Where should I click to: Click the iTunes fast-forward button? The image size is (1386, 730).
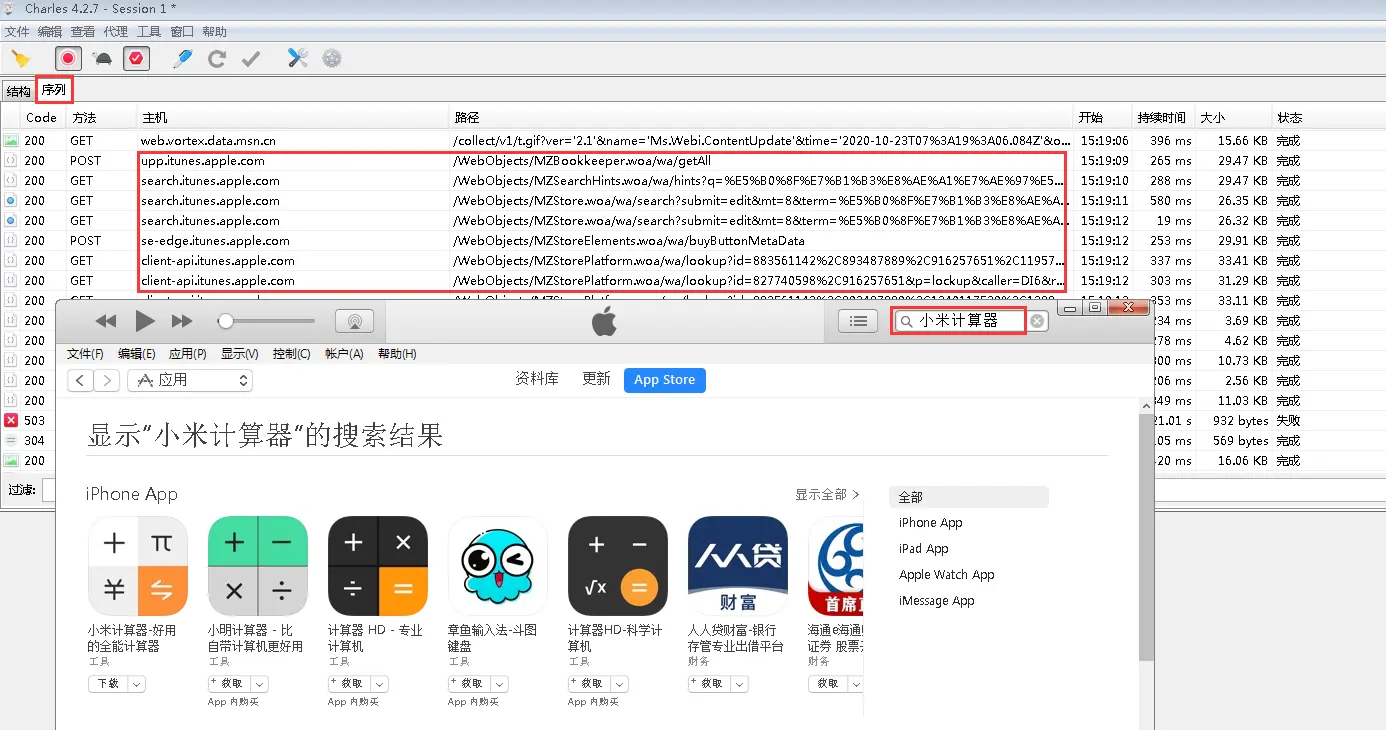coord(182,321)
